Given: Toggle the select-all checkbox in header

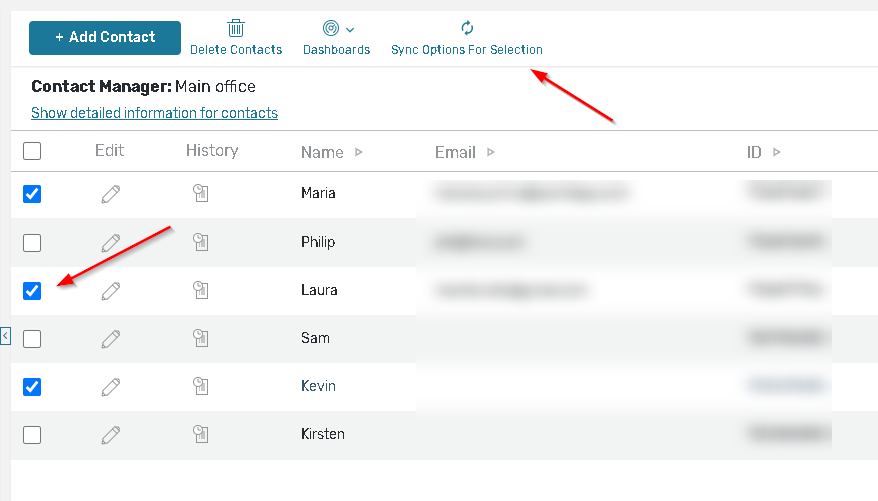Looking at the screenshot, I should click(x=32, y=151).
